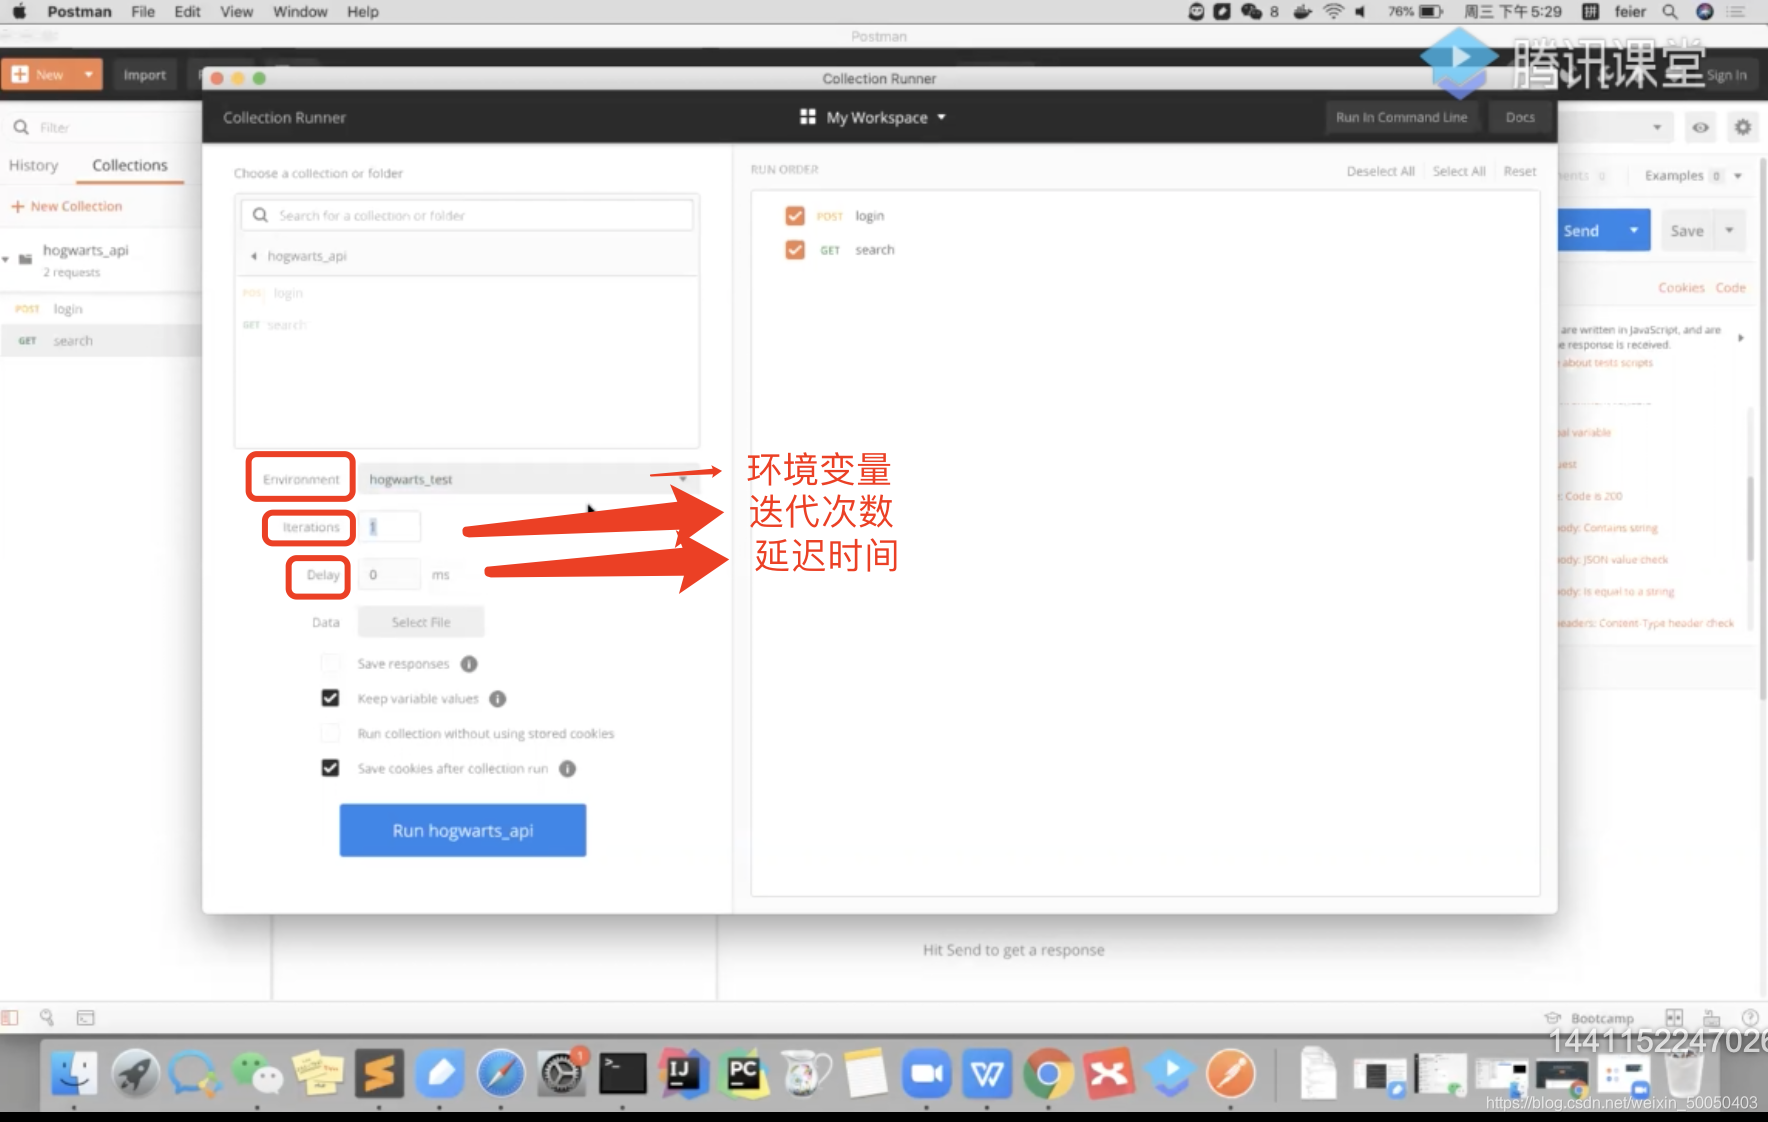
Task: Click Reset in run order
Action: click(x=1520, y=171)
